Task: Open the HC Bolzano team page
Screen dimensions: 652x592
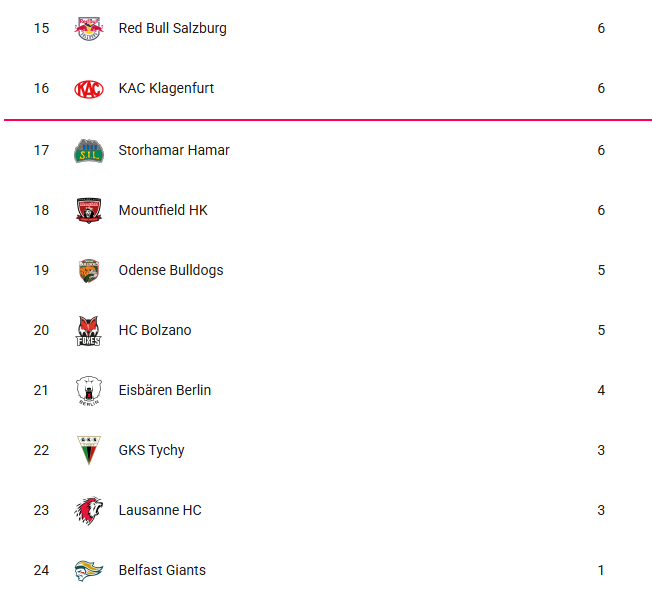Action: point(154,330)
